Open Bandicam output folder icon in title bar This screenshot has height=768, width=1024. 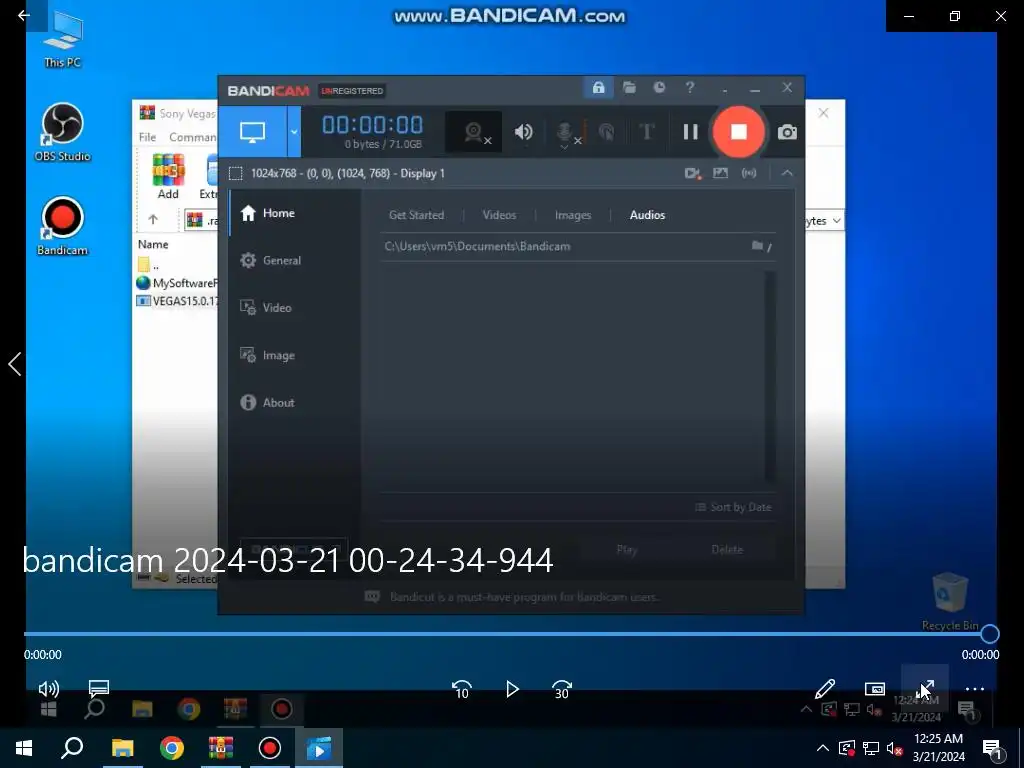click(x=629, y=88)
